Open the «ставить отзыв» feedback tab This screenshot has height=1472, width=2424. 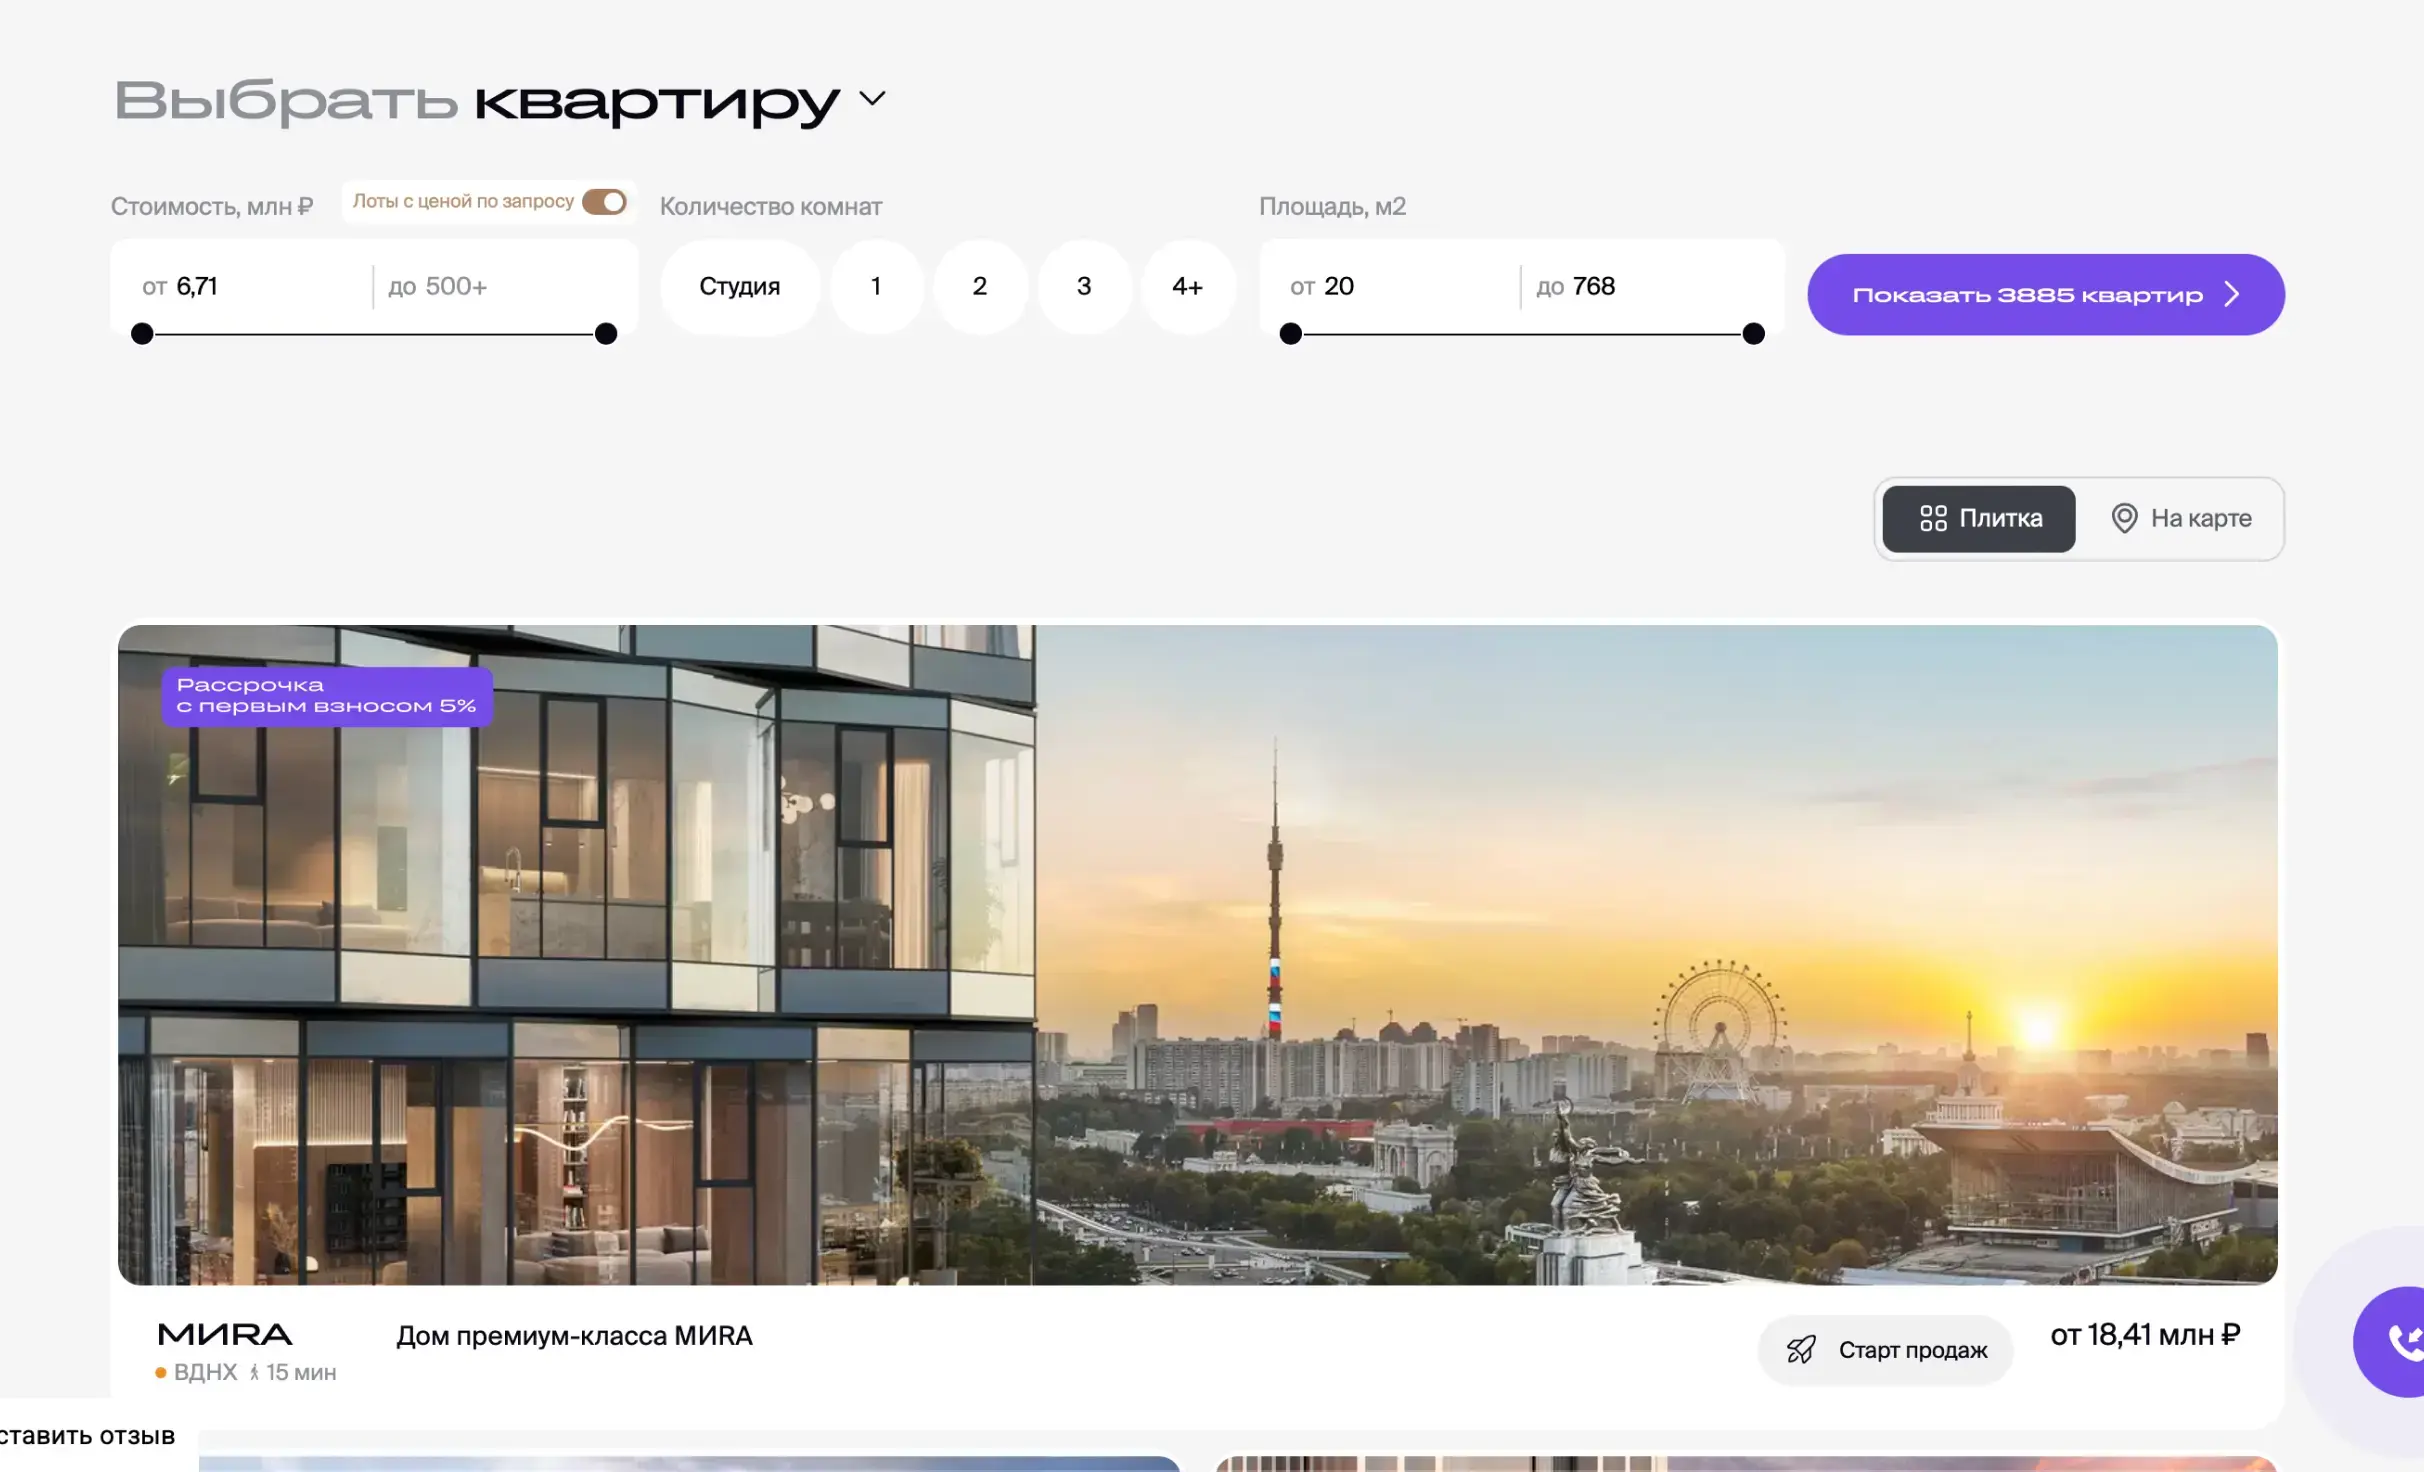[x=88, y=1436]
